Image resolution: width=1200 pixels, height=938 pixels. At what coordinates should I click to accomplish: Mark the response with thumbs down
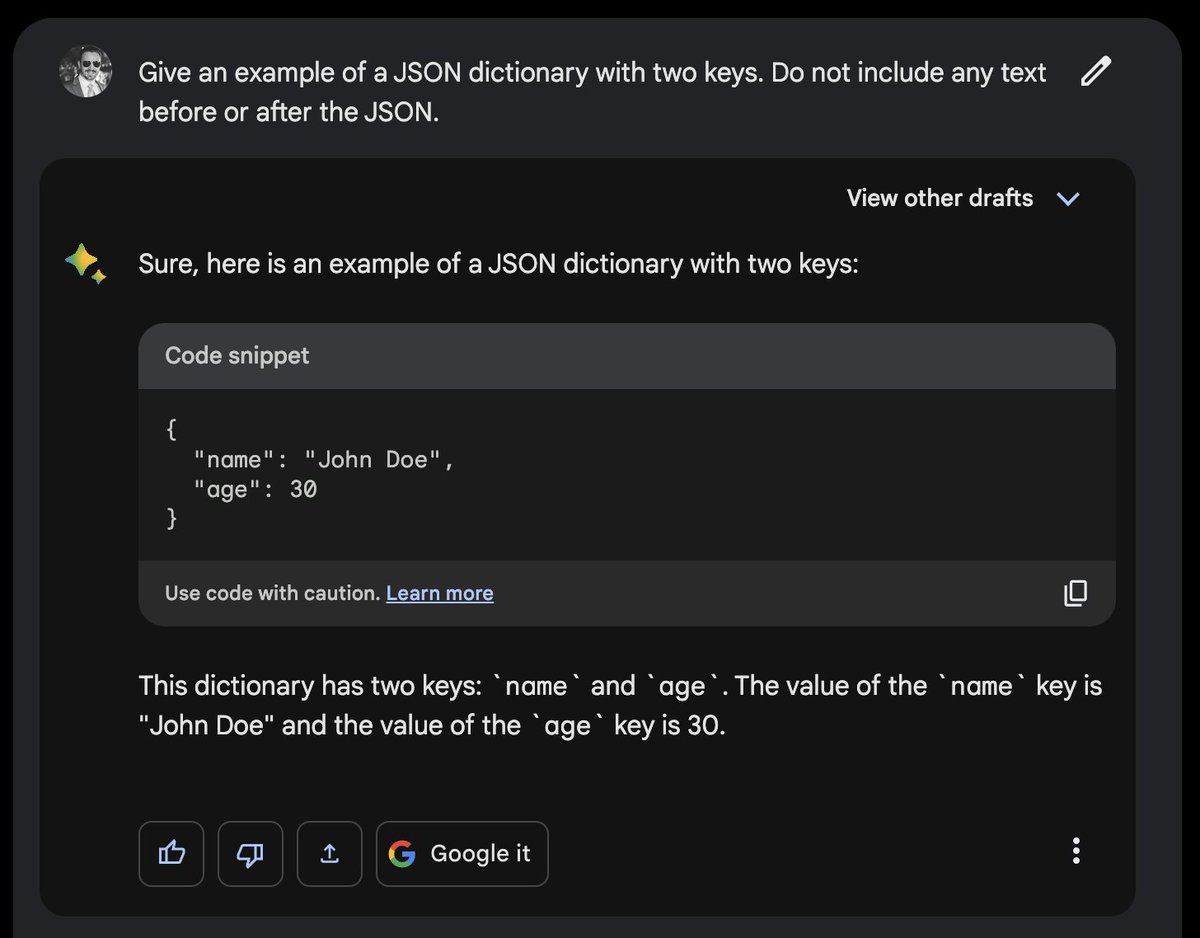(250, 853)
